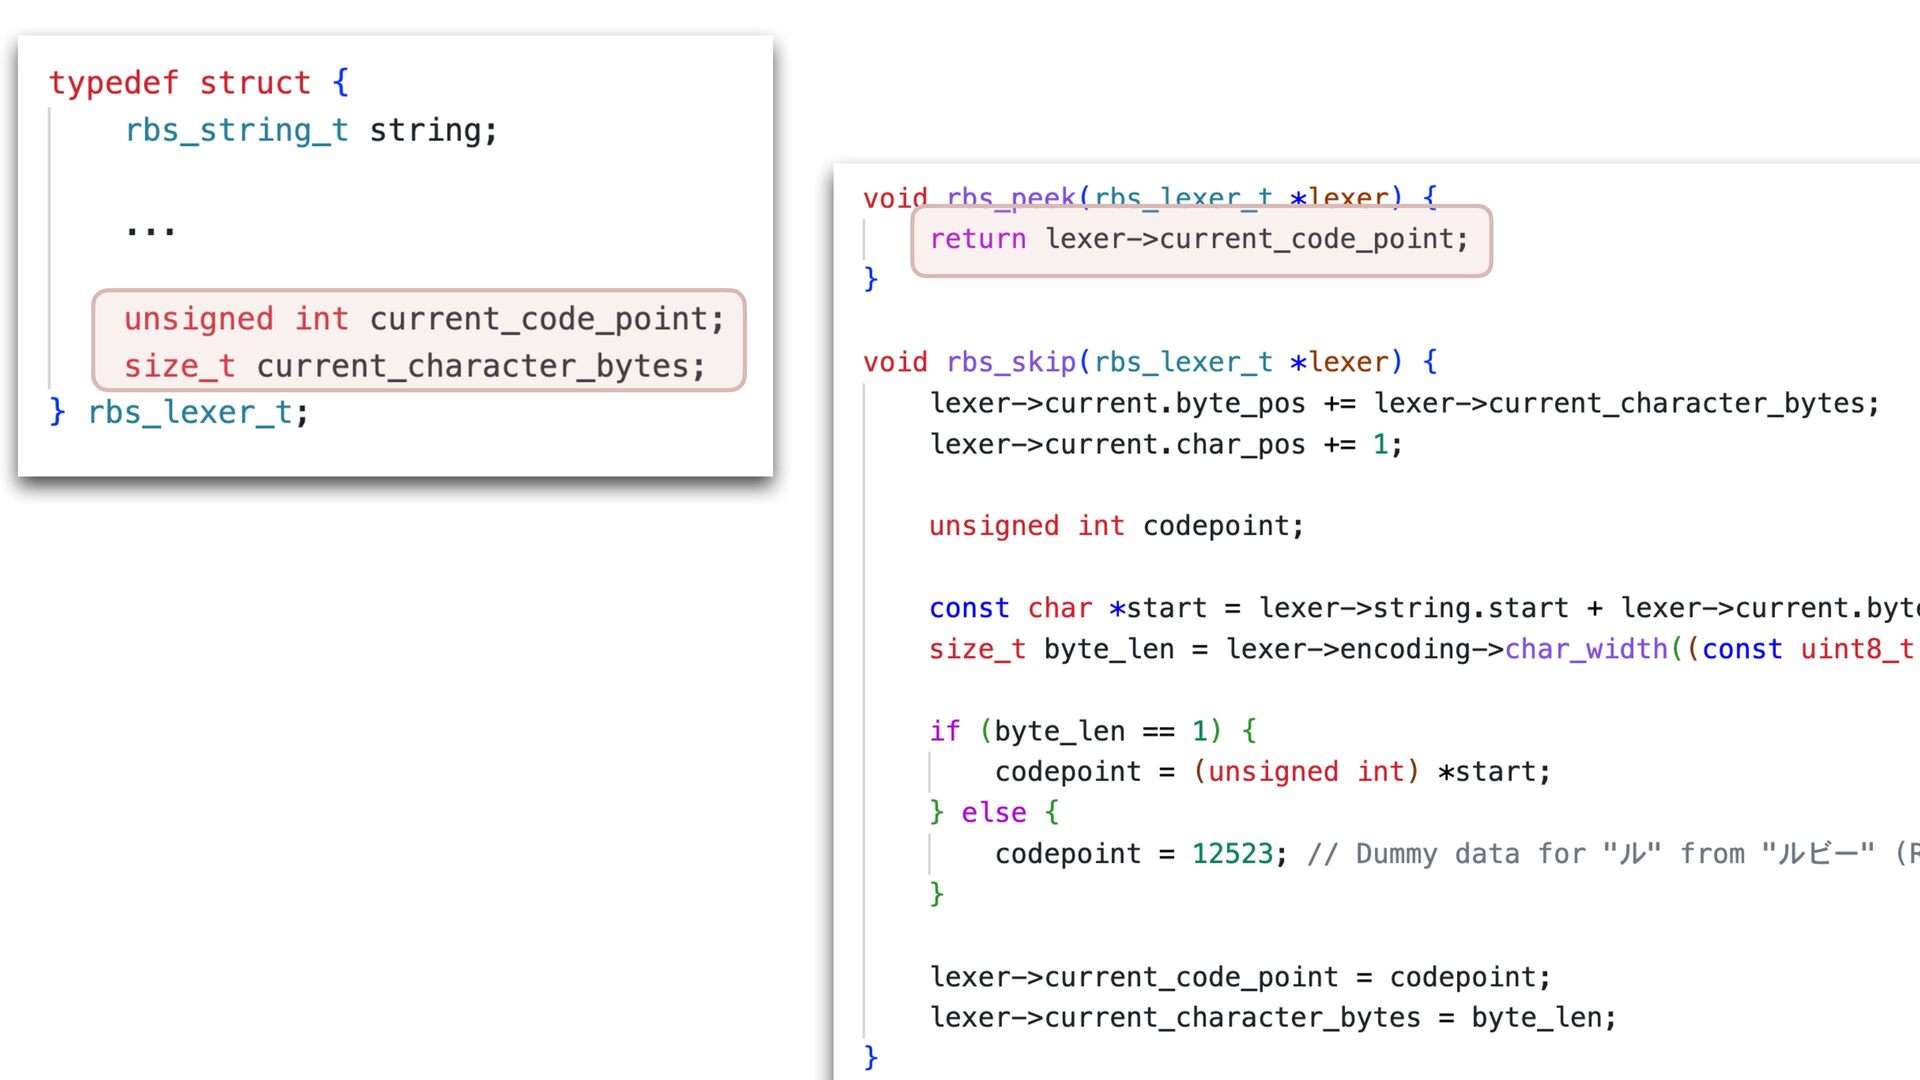Click the rbs_string_t type name

(x=236, y=130)
